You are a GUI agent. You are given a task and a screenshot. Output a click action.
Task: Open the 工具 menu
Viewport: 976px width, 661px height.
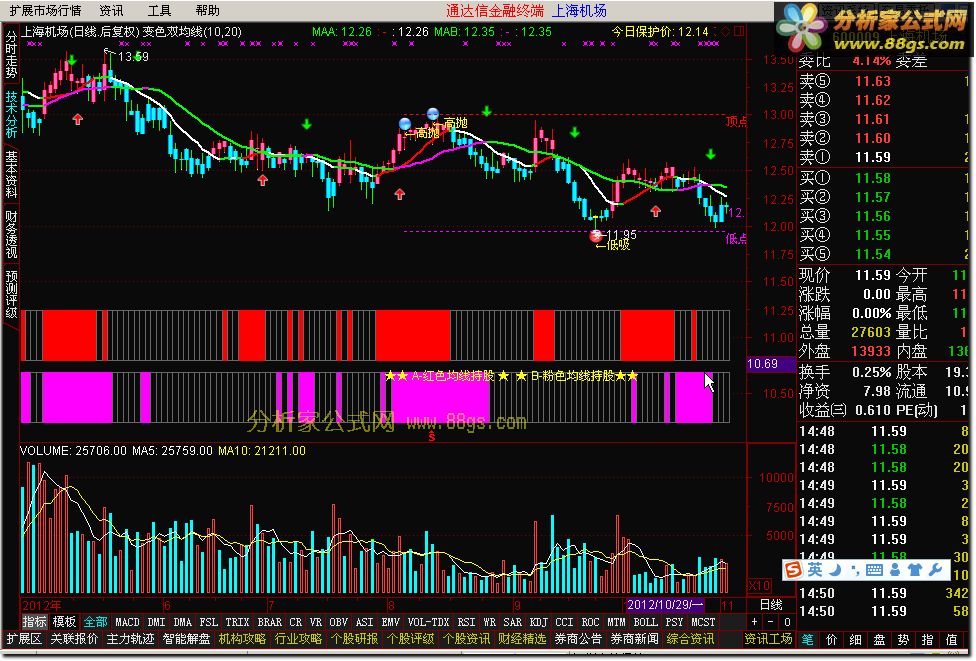(159, 10)
